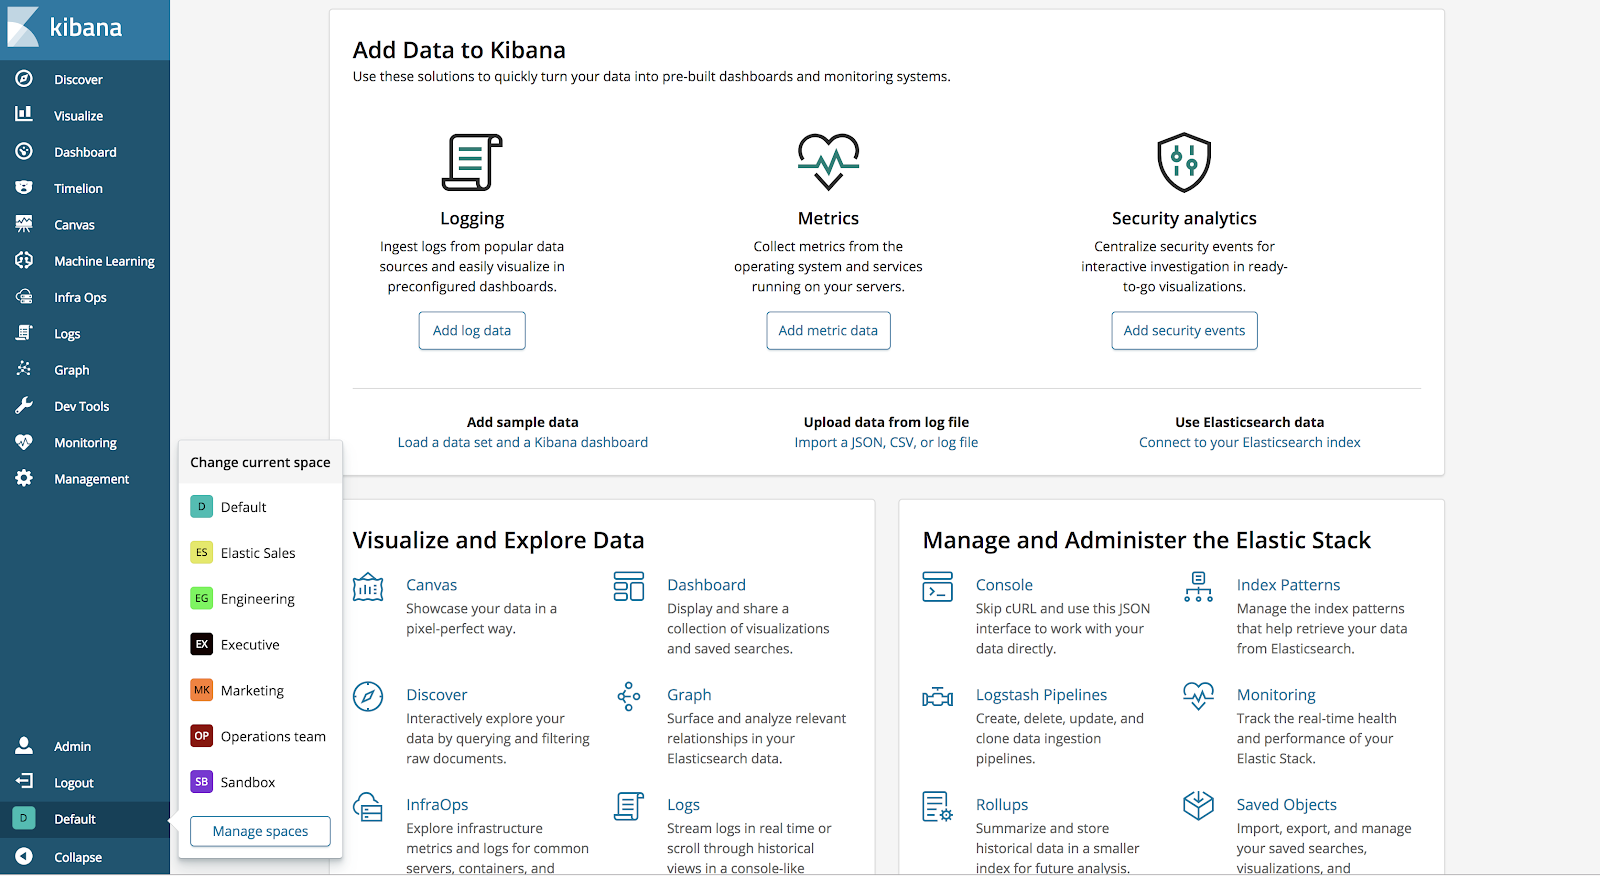The width and height of the screenshot is (1600, 879).
Task: Click the Management label in the sidebar
Action: tap(92, 479)
